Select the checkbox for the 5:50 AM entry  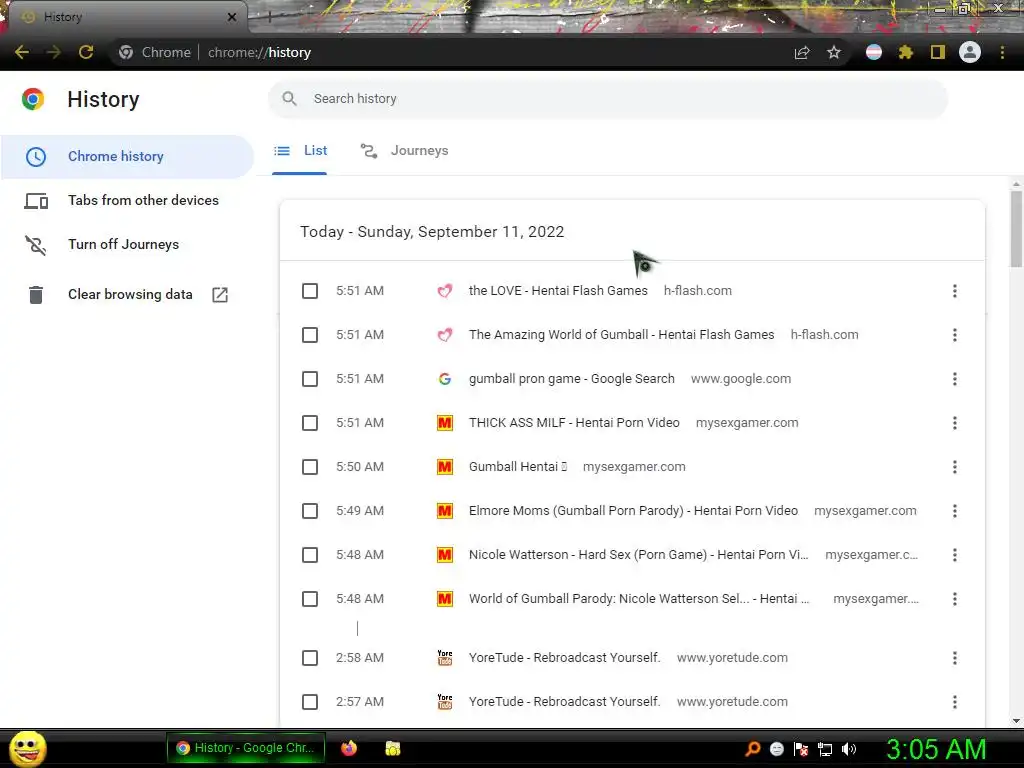pos(310,467)
